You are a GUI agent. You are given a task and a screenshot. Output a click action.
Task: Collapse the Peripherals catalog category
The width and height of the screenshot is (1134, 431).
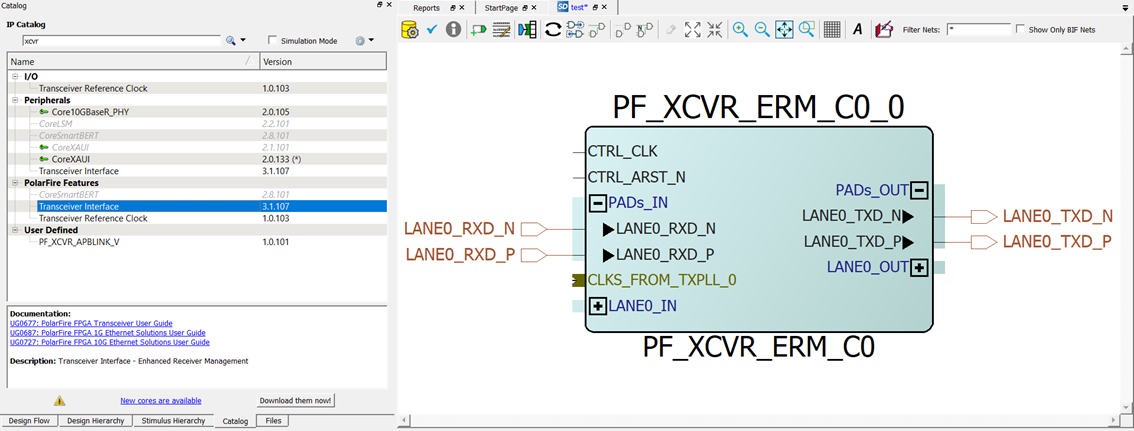15,100
